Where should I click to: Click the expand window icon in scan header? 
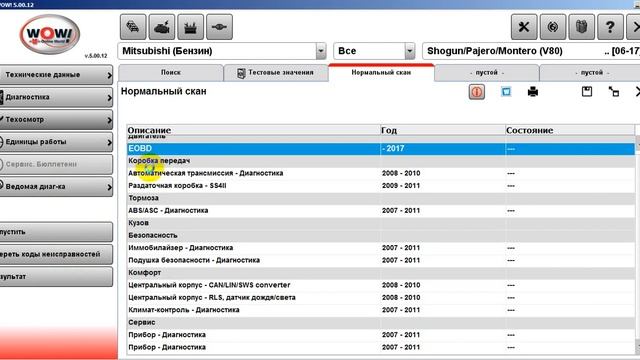click(613, 91)
